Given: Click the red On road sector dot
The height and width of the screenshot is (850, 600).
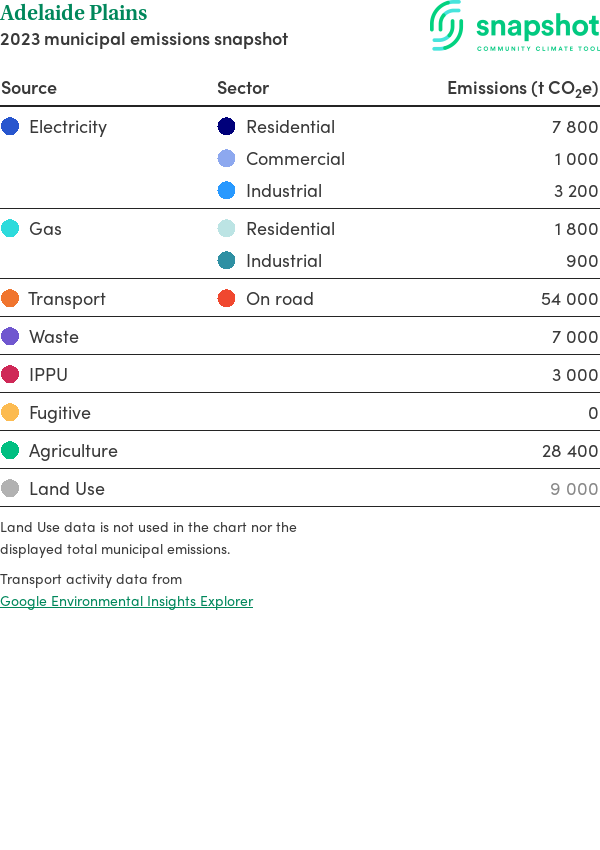Looking at the screenshot, I should (x=227, y=299).
